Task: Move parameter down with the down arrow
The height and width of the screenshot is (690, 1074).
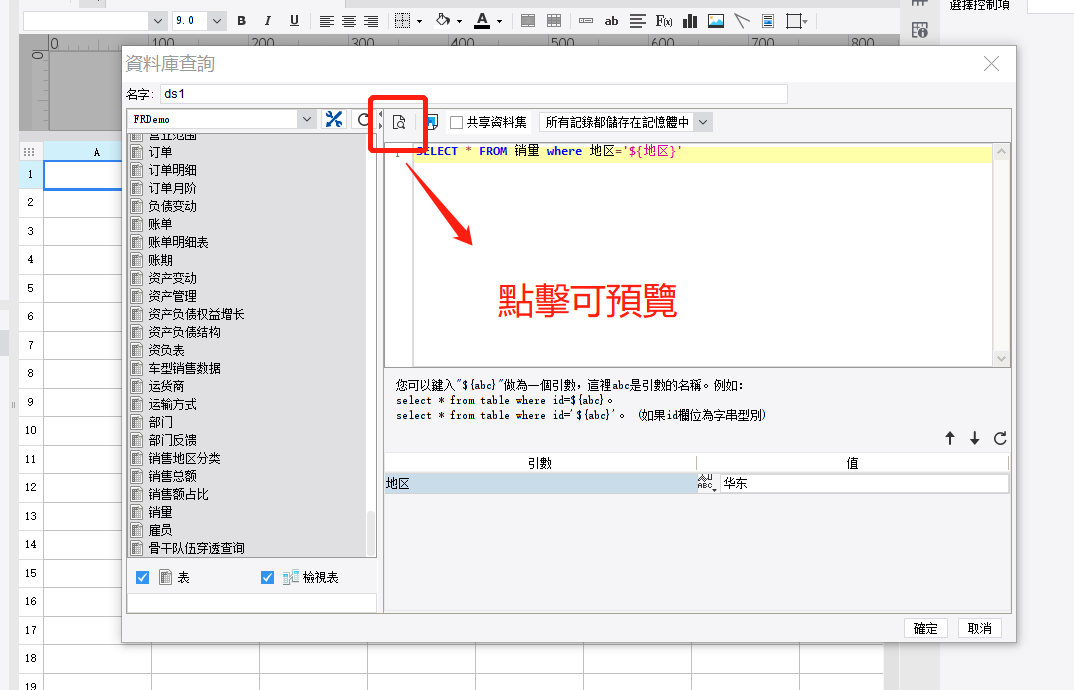Action: click(x=975, y=439)
